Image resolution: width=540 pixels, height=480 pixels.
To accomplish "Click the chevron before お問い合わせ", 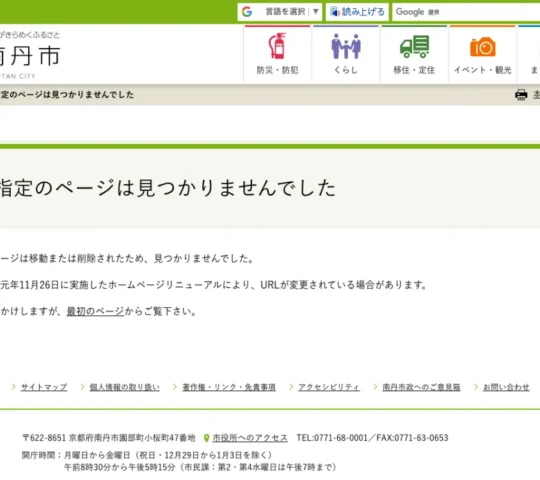I will click(476, 387).
